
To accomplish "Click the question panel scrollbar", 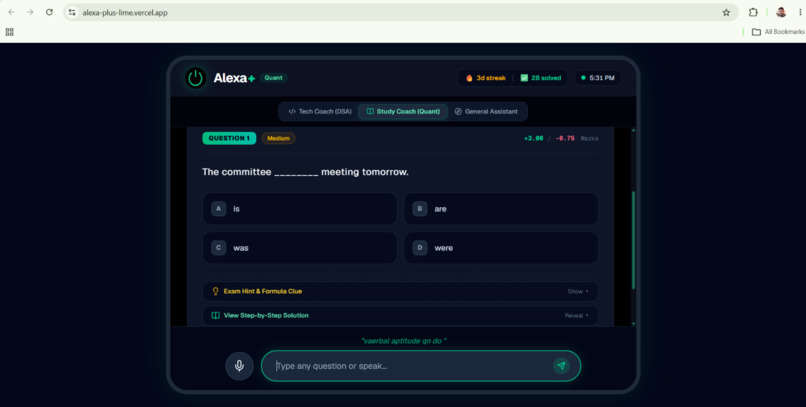I will pos(633,240).
